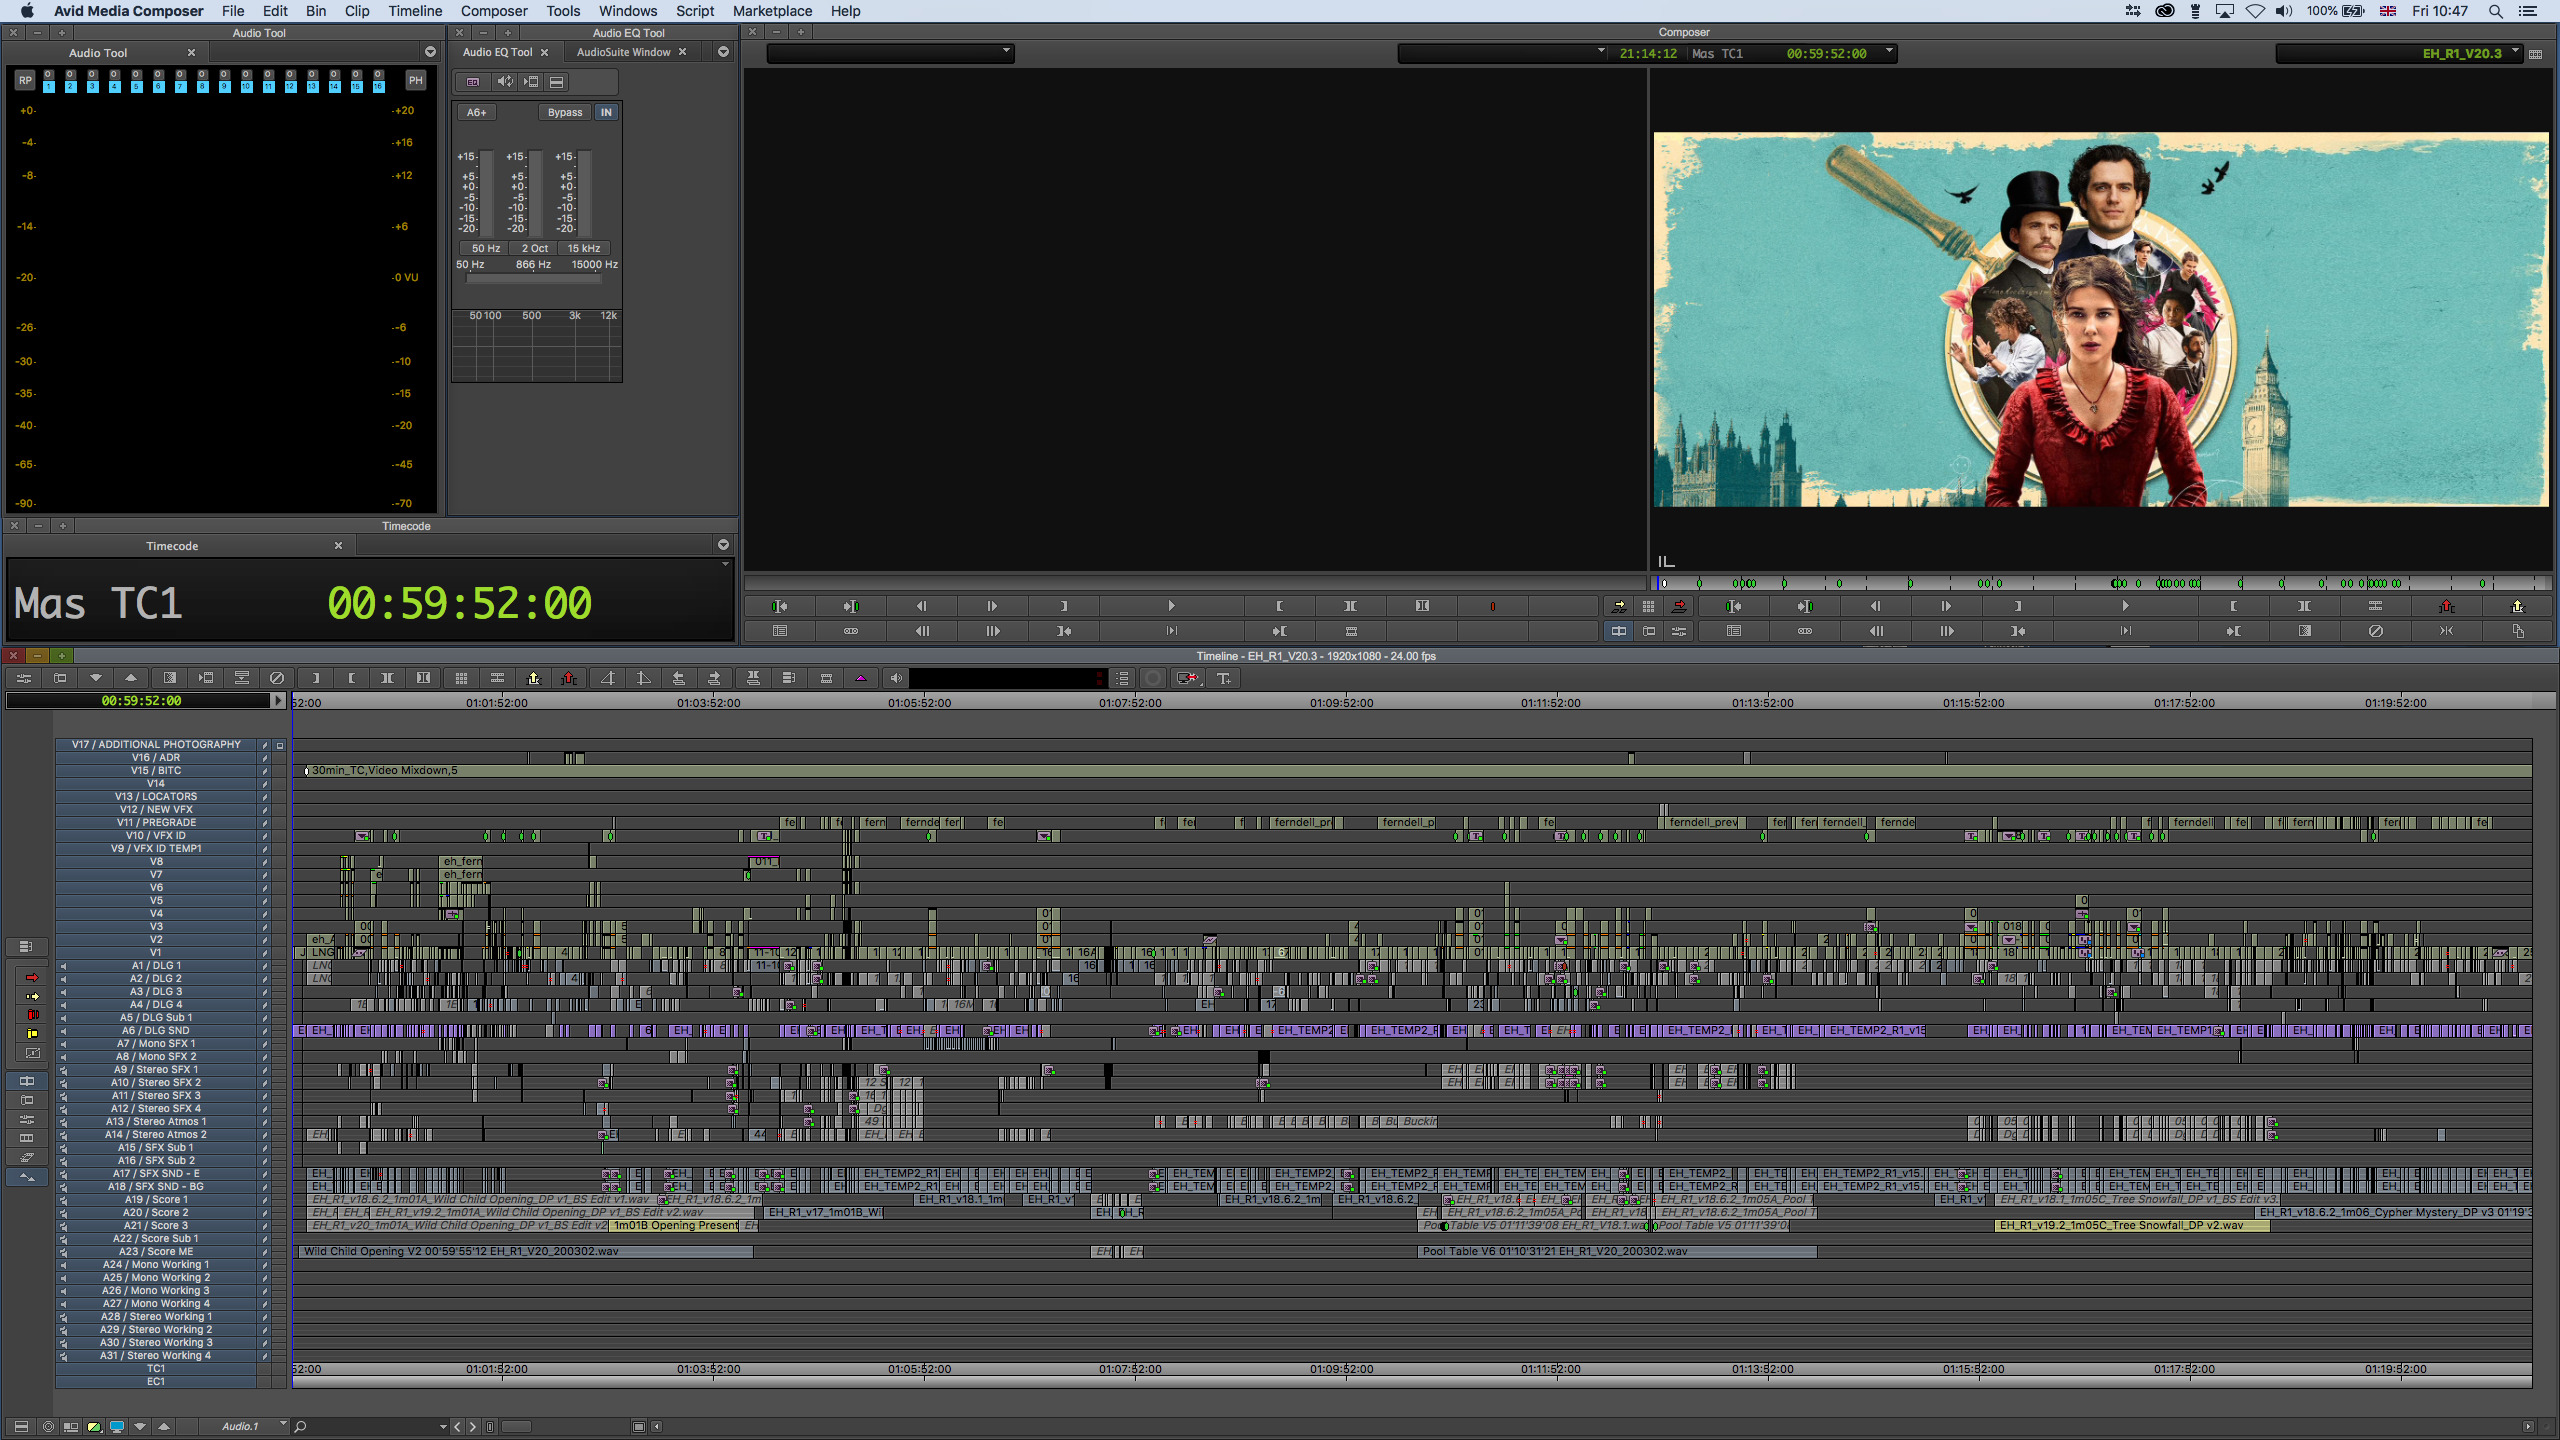Open Audio EQ Tool fast menu dropdown
Screen dimensions: 2560x1440
[723, 52]
